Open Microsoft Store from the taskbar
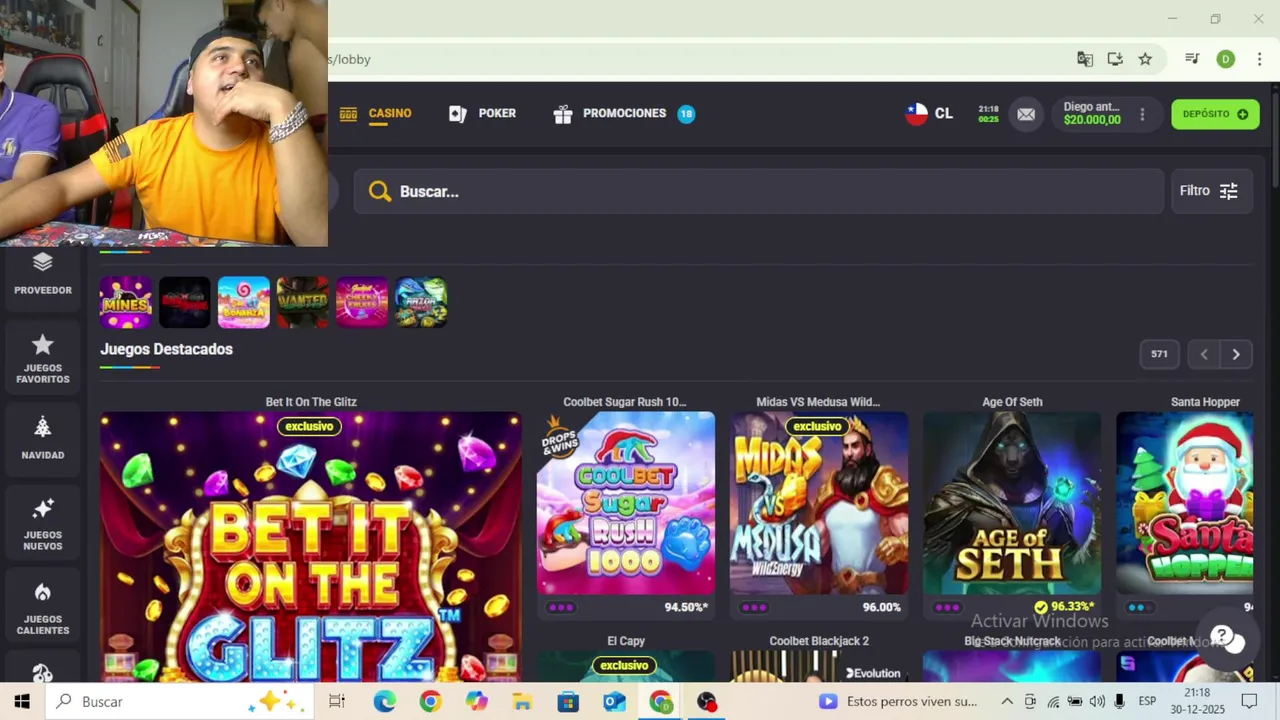1280x720 pixels. click(568, 702)
